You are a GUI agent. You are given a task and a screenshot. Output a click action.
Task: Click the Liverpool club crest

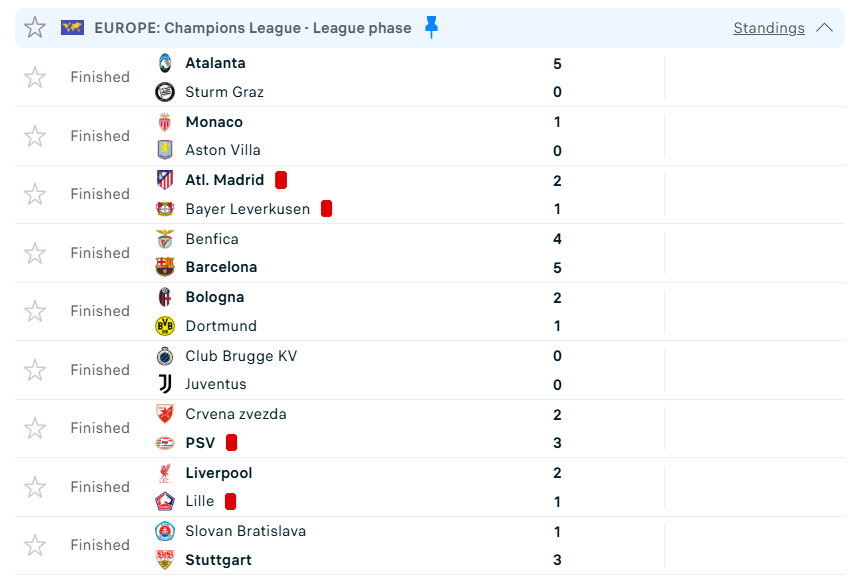coord(165,473)
